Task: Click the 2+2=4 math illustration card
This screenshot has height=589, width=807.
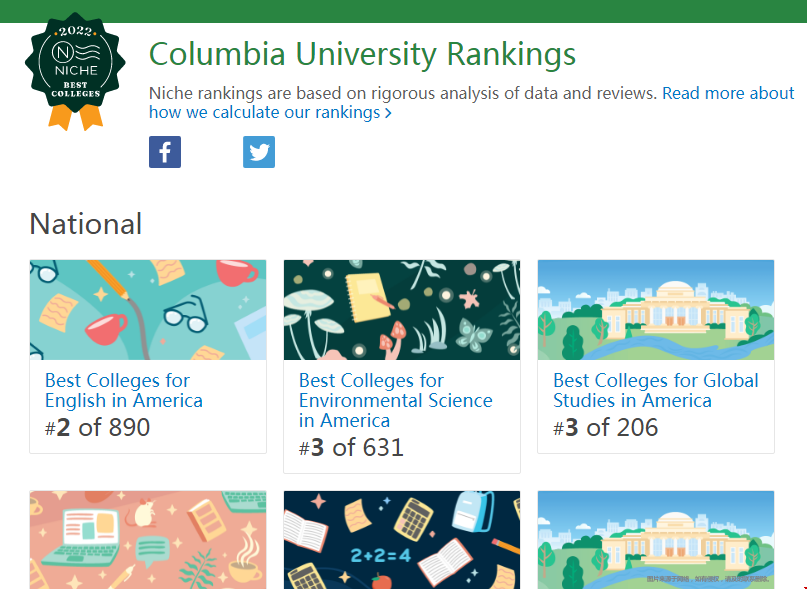Action: pos(402,540)
